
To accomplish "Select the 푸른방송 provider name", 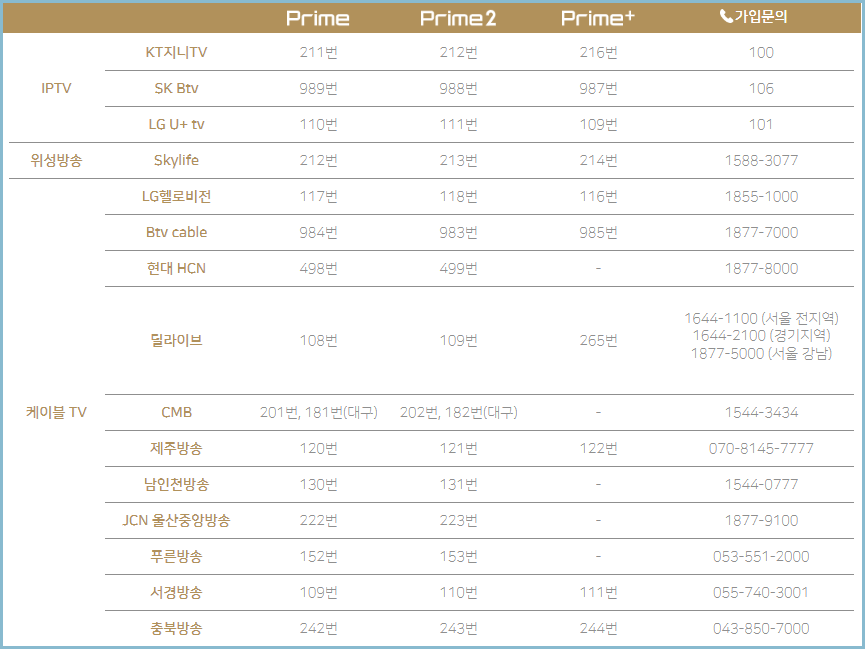I will click(x=177, y=556).
